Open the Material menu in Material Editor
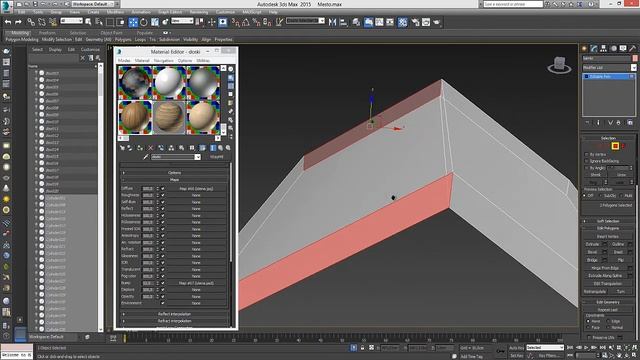Image resolution: width=640 pixels, height=360 pixels. click(x=142, y=60)
